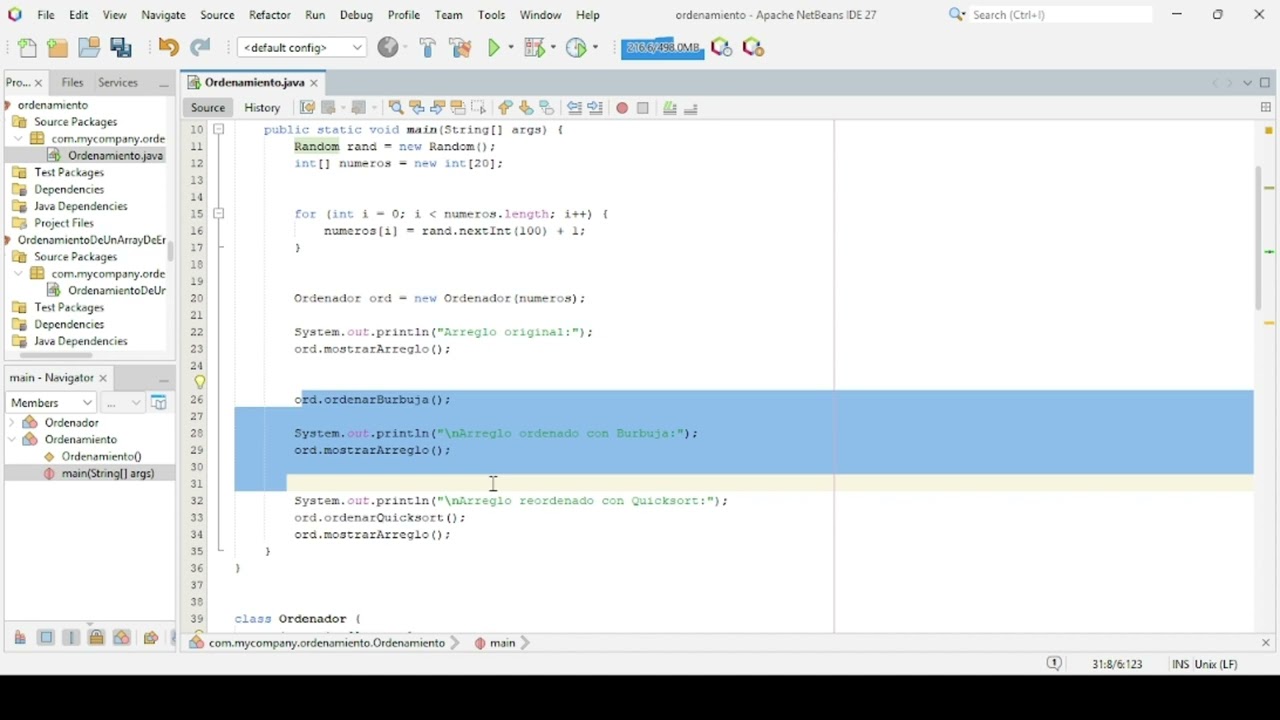Toggle Show Static Members filter in Navigator

click(71, 638)
